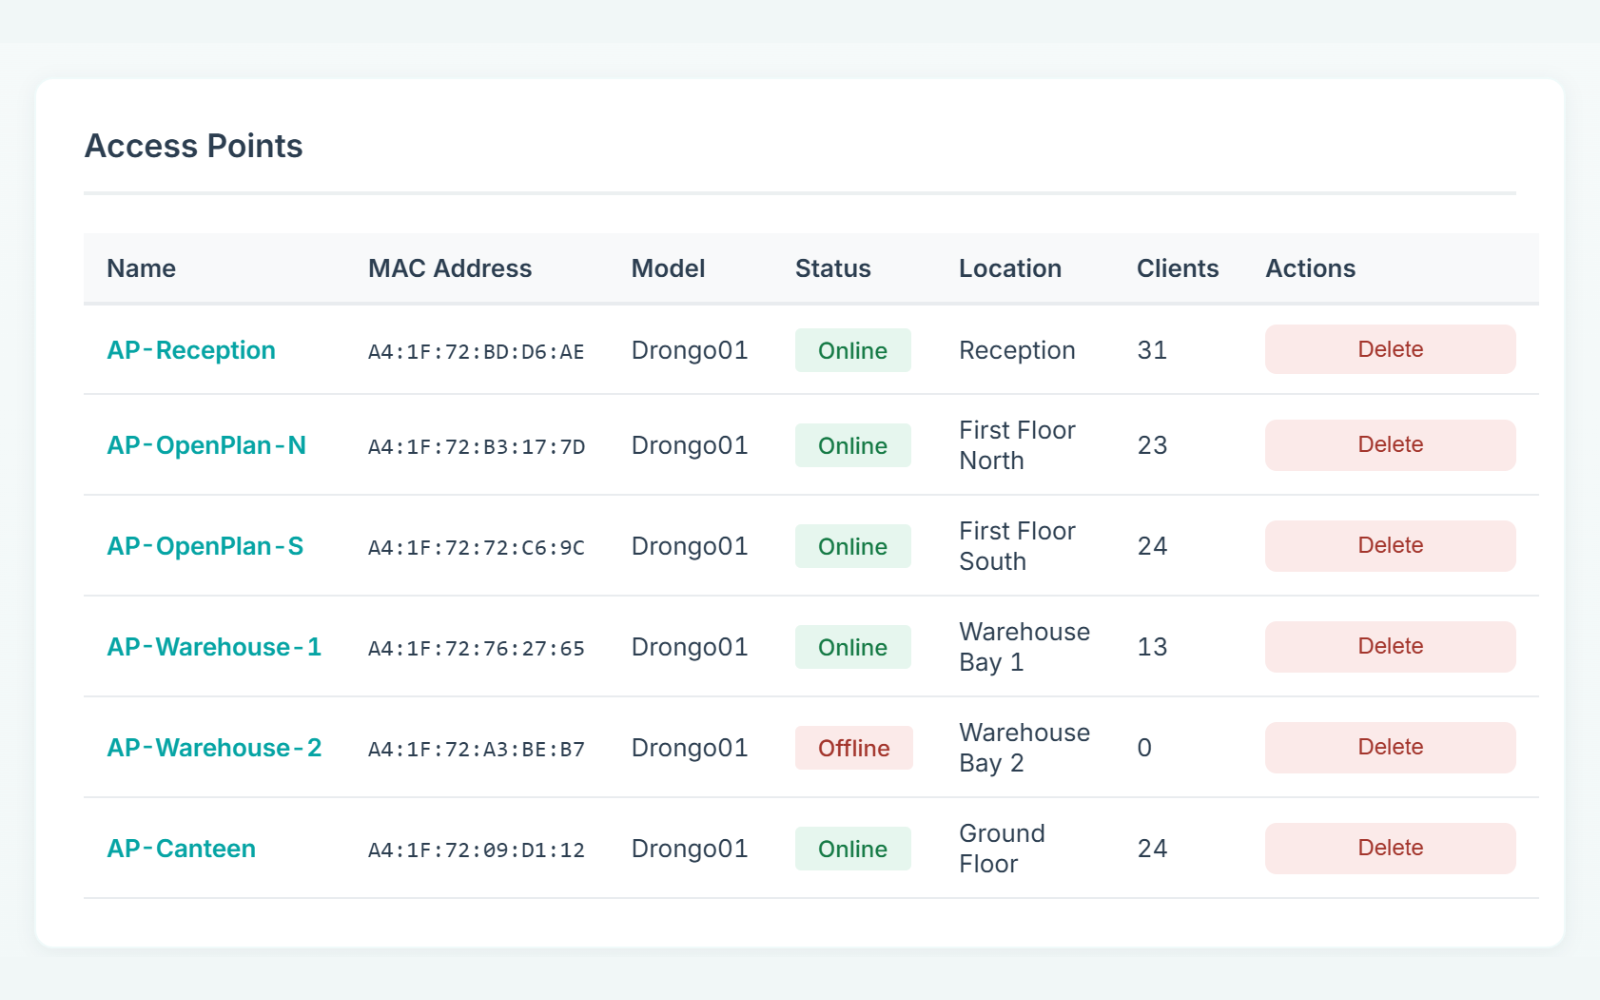The image size is (1600, 1000).
Task: Delete the AP-OpenPlan-S access point
Action: click(1390, 546)
